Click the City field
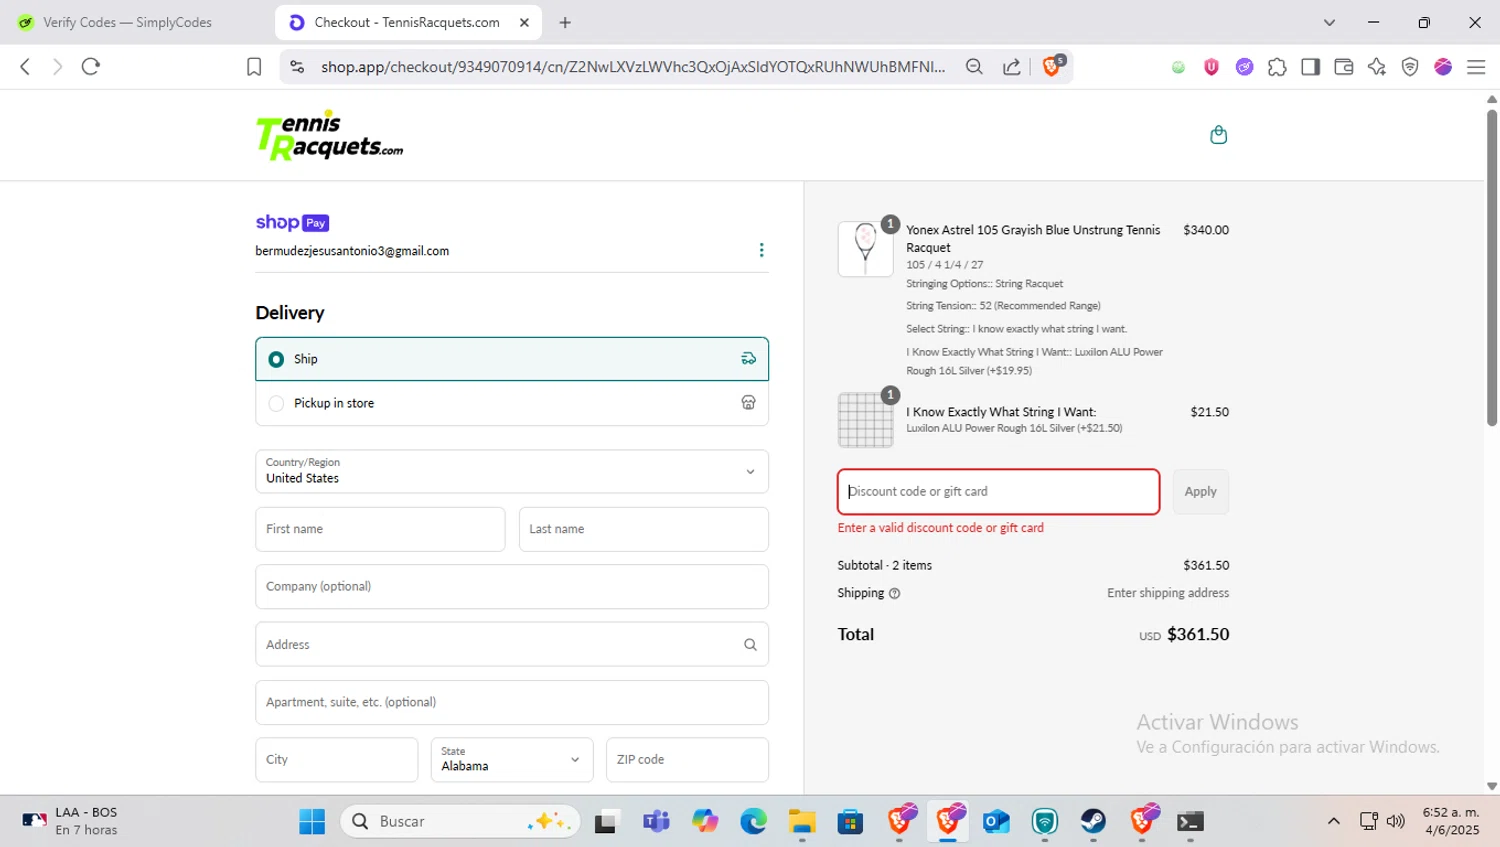1500x847 pixels. coord(337,759)
